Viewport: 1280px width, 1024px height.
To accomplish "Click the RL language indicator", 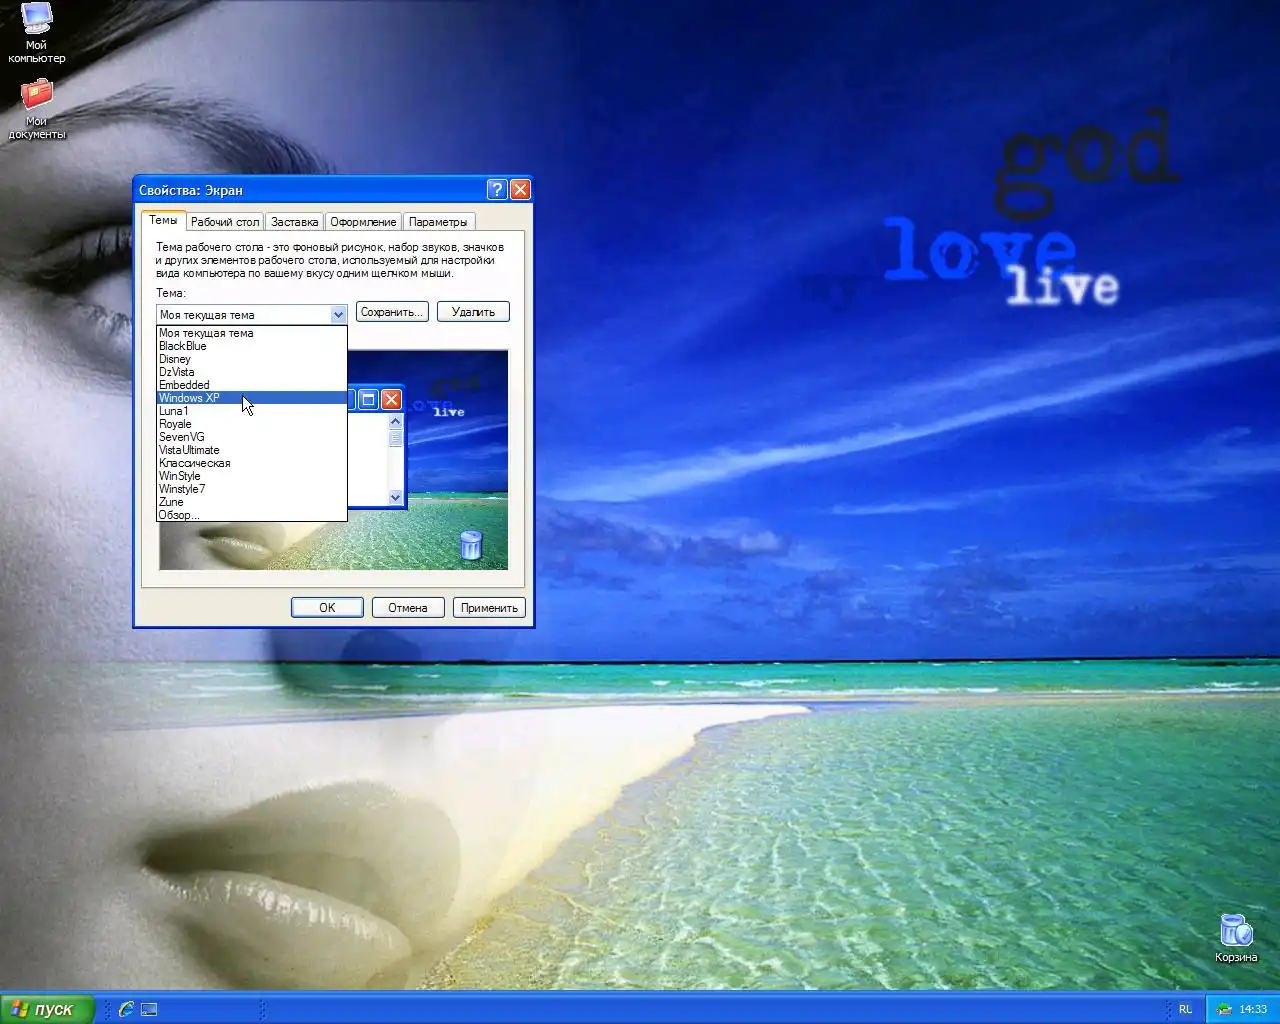I will (x=1185, y=1009).
